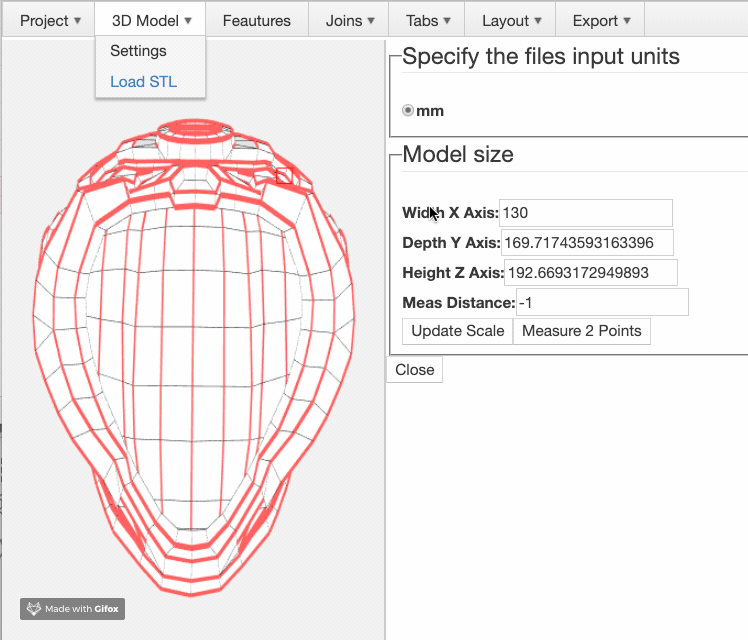Open the Layout dropdown menu

(x=510, y=21)
